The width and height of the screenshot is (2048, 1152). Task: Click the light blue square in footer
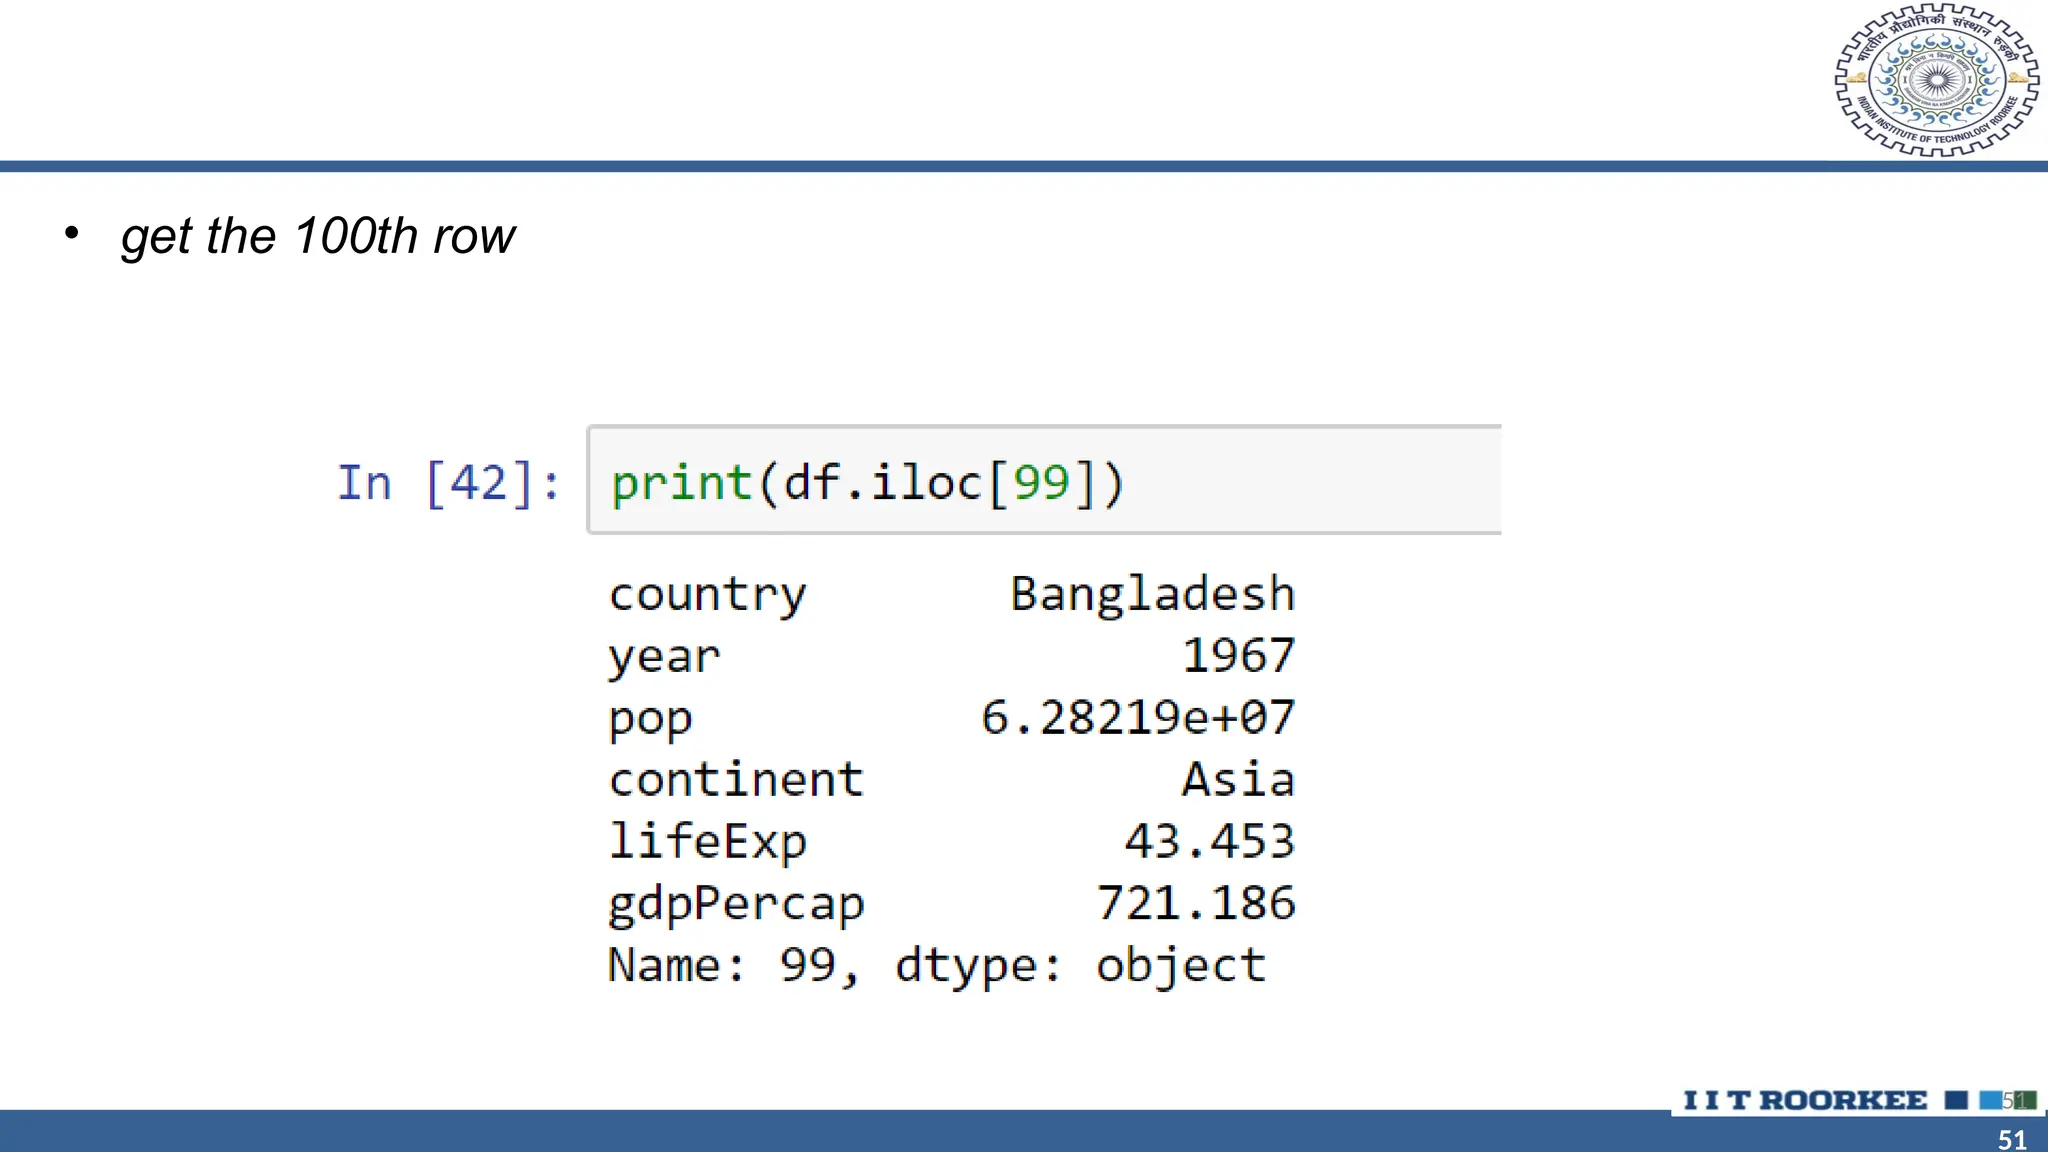[1990, 1100]
